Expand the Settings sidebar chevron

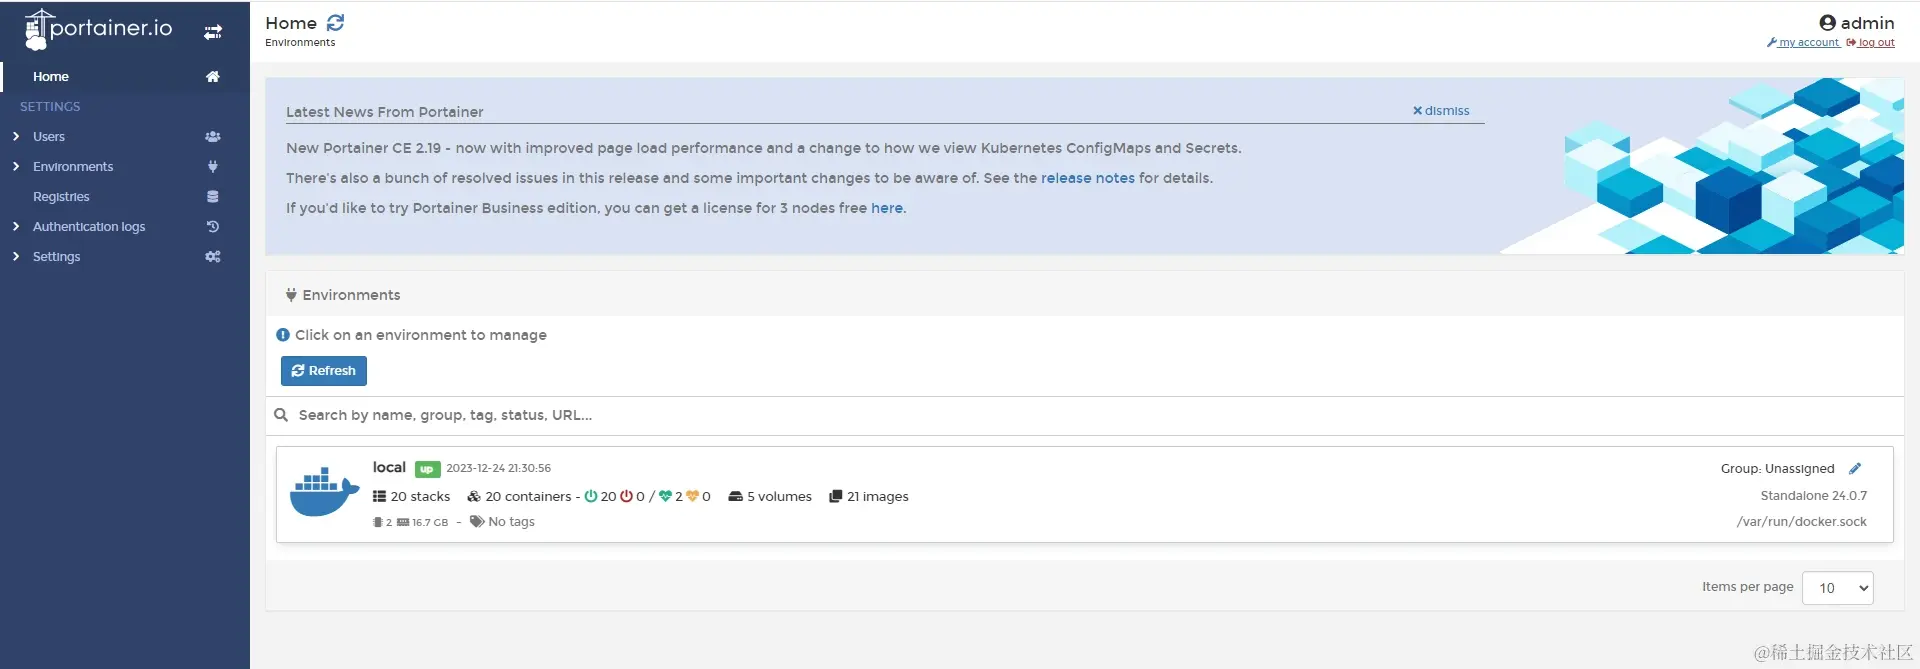(x=16, y=257)
